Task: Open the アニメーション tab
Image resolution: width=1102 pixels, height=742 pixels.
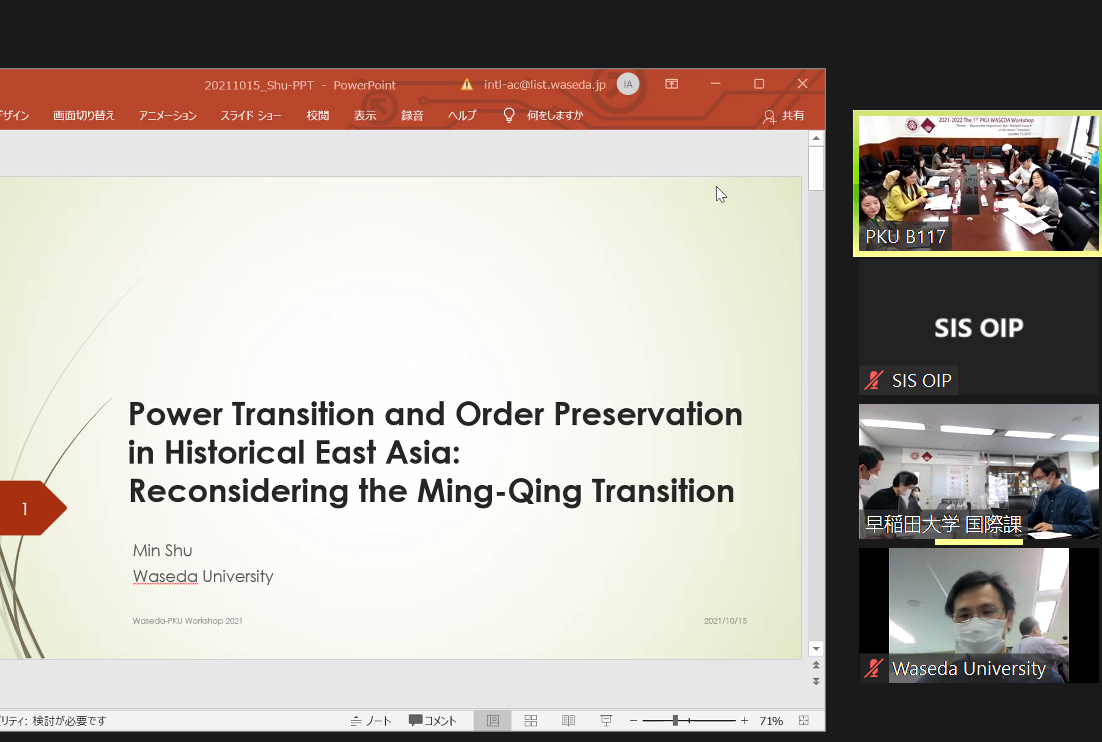Action: pyautogui.click(x=167, y=116)
